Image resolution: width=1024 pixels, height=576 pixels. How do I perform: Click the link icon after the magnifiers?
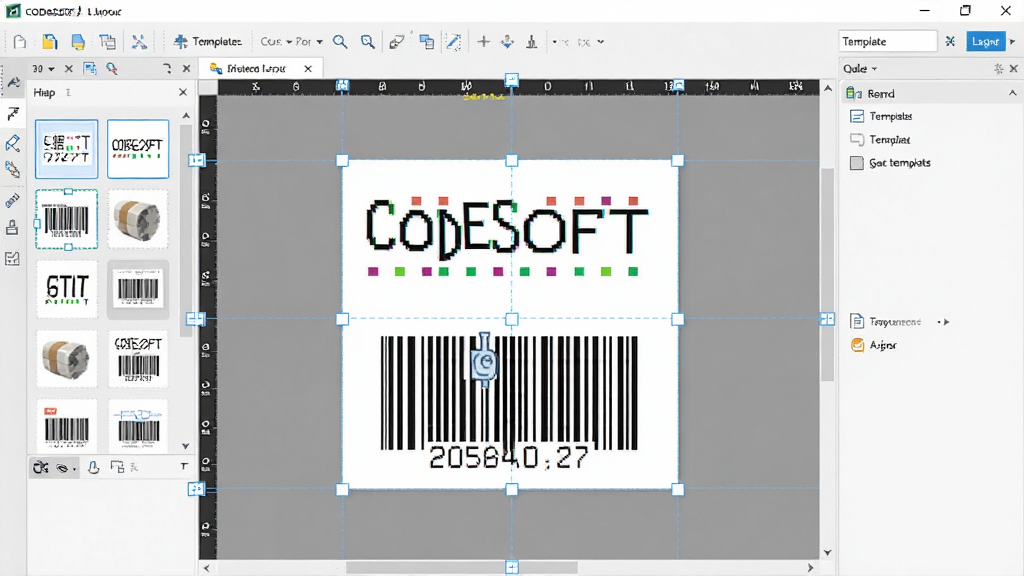click(x=396, y=42)
